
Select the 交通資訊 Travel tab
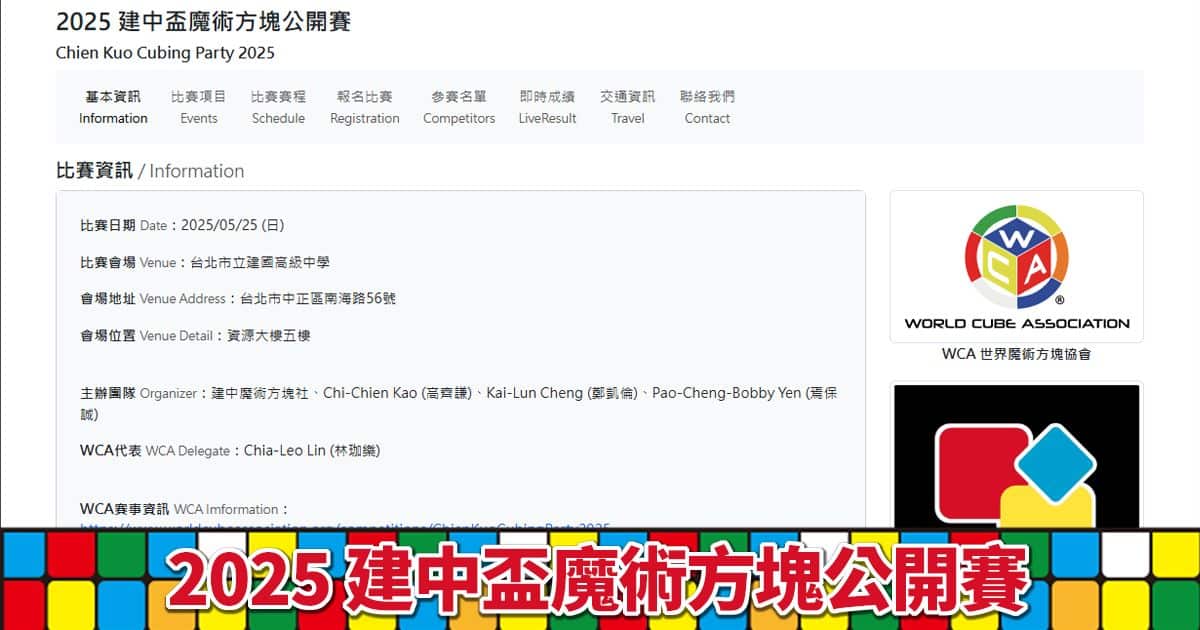coord(628,107)
